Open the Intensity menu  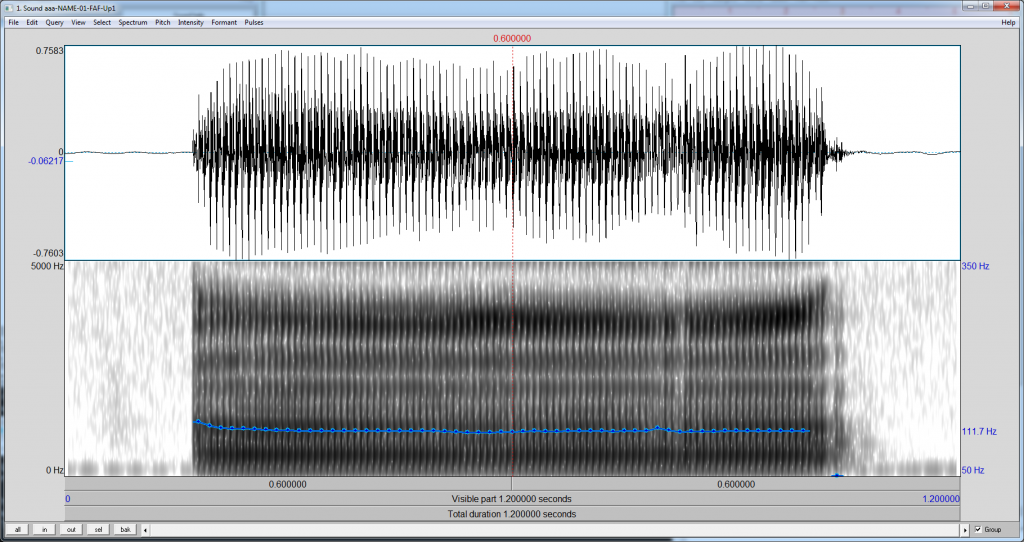(191, 22)
